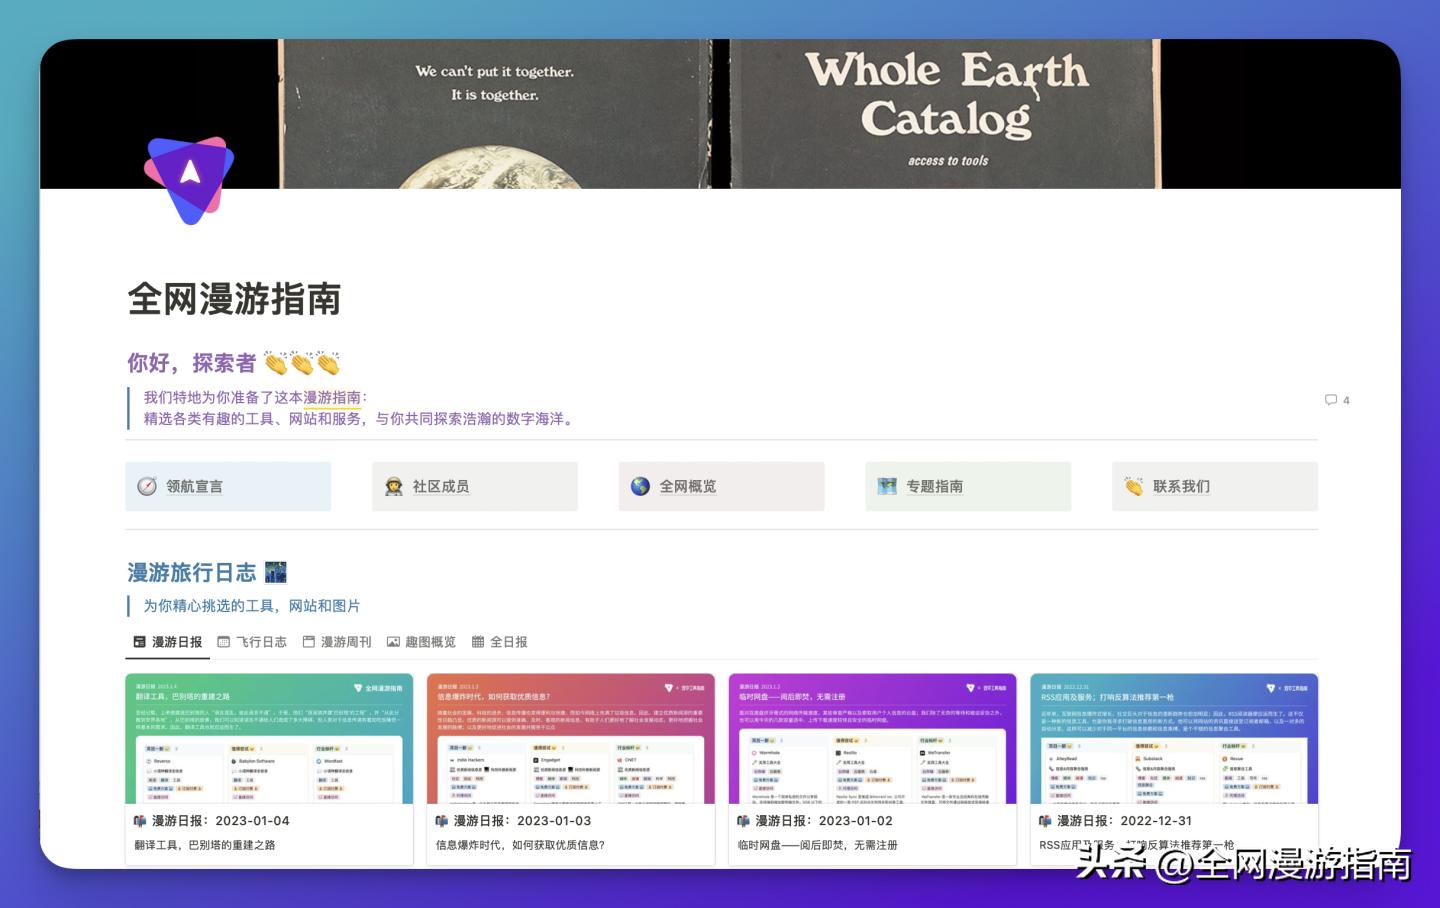Image resolution: width=1440 pixels, height=908 pixels.
Task: Click the cityscape emoji after 漫游旅行日志
Action: [x=277, y=572]
